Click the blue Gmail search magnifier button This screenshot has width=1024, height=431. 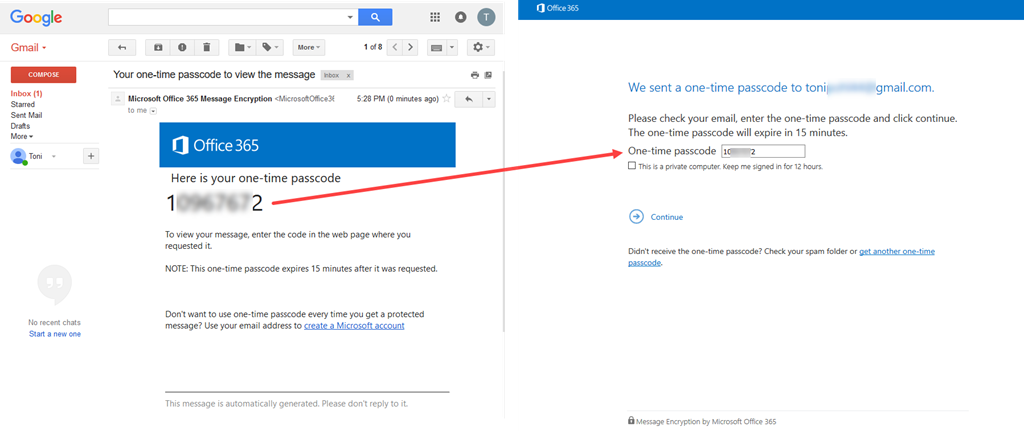pos(376,17)
